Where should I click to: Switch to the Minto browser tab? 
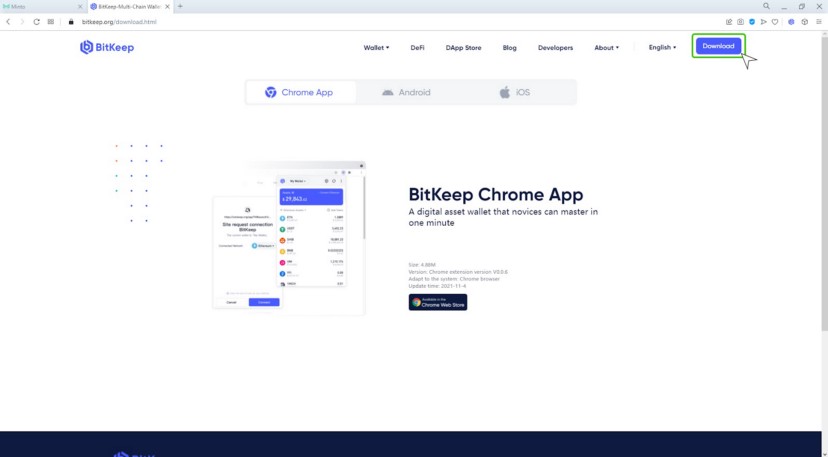[x=40, y=6]
